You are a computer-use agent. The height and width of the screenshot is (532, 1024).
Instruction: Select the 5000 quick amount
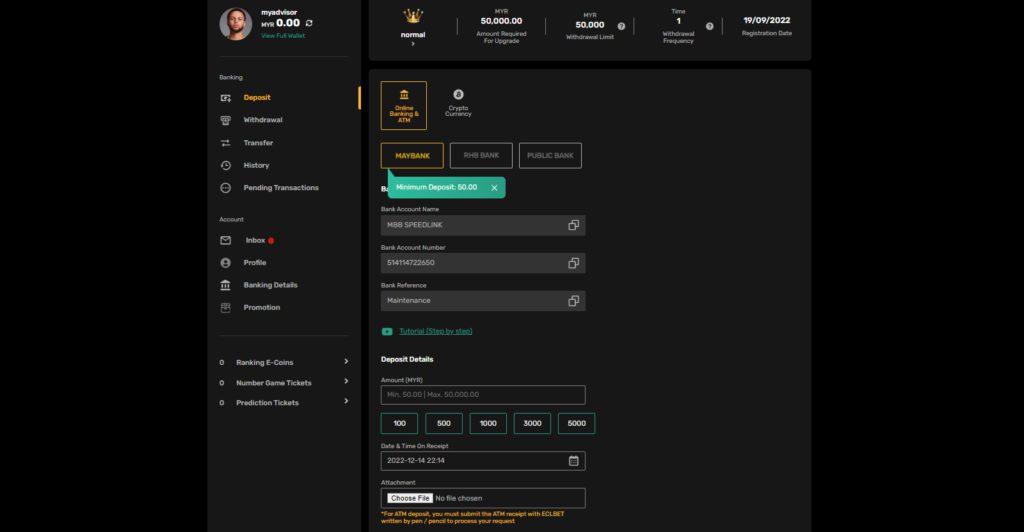click(x=577, y=424)
